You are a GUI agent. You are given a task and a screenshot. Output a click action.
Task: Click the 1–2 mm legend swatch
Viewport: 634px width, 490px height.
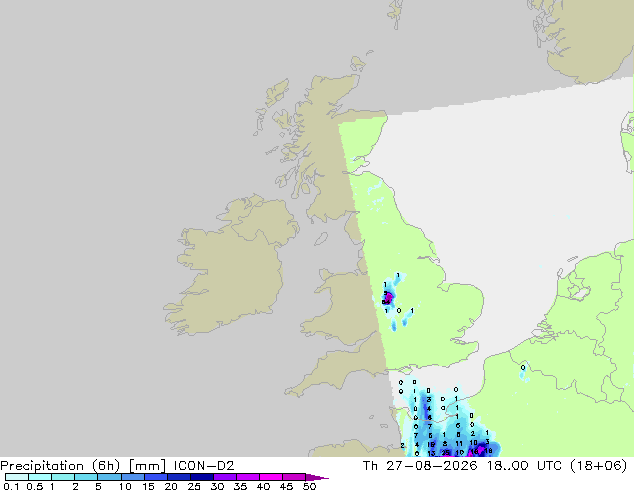pos(63,477)
